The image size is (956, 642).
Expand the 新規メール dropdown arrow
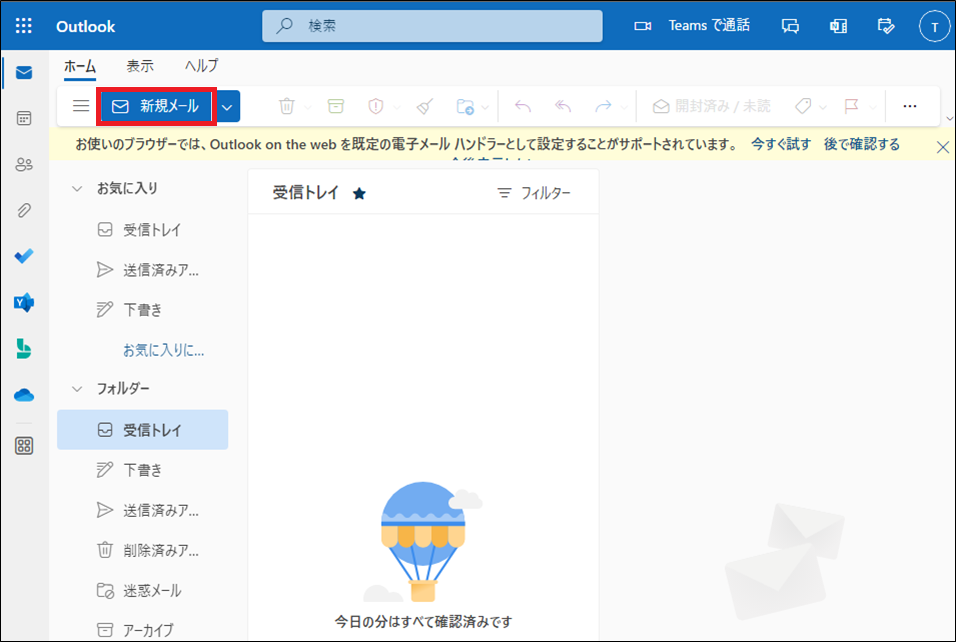[x=227, y=107]
